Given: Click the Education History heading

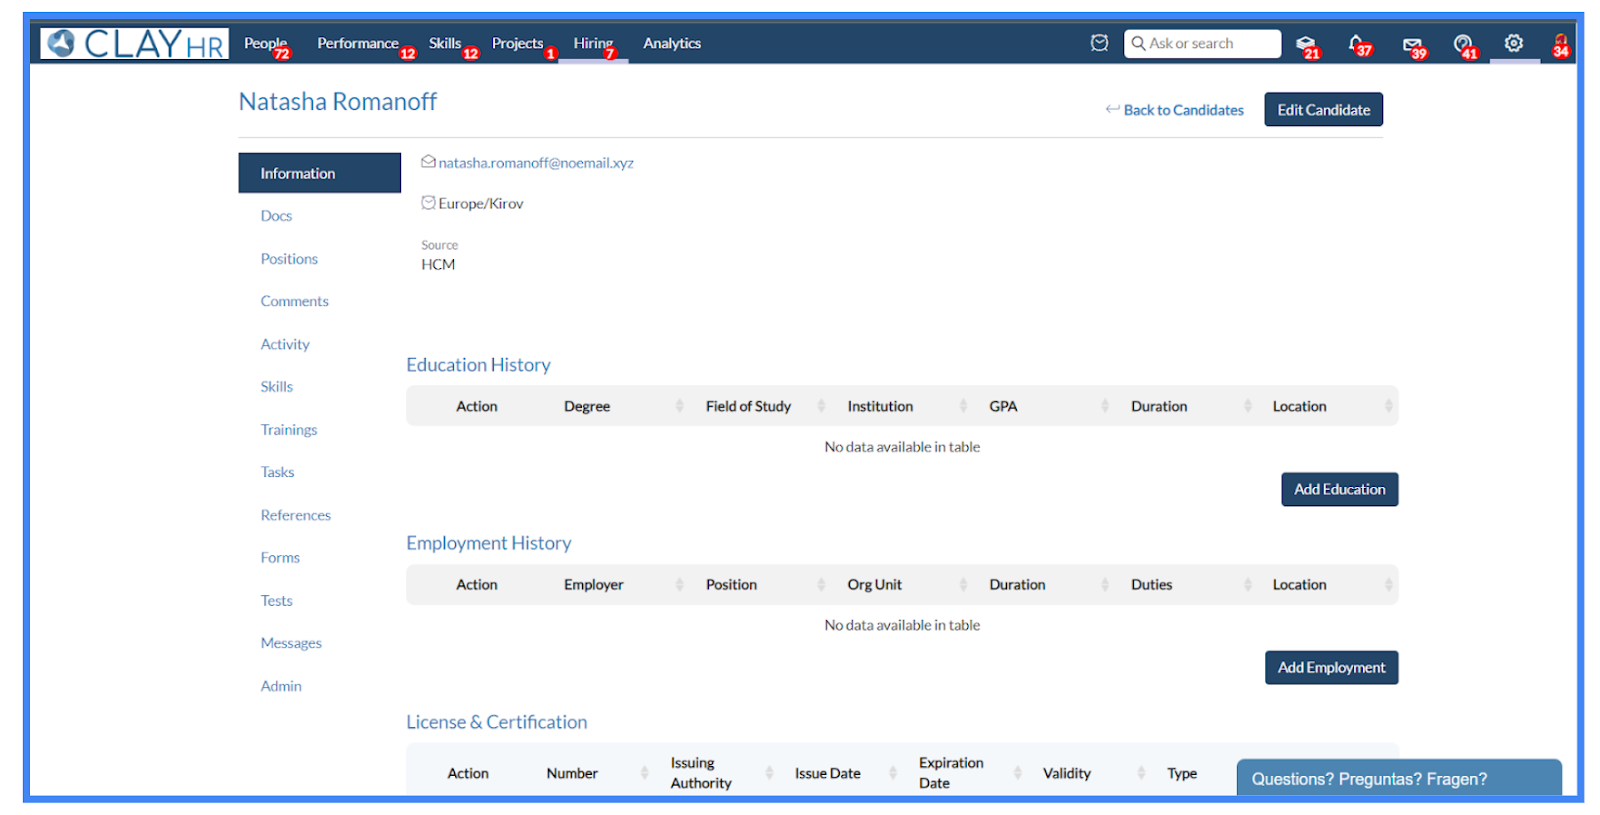Looking at the screenshot, I should [x=478, y=365].
